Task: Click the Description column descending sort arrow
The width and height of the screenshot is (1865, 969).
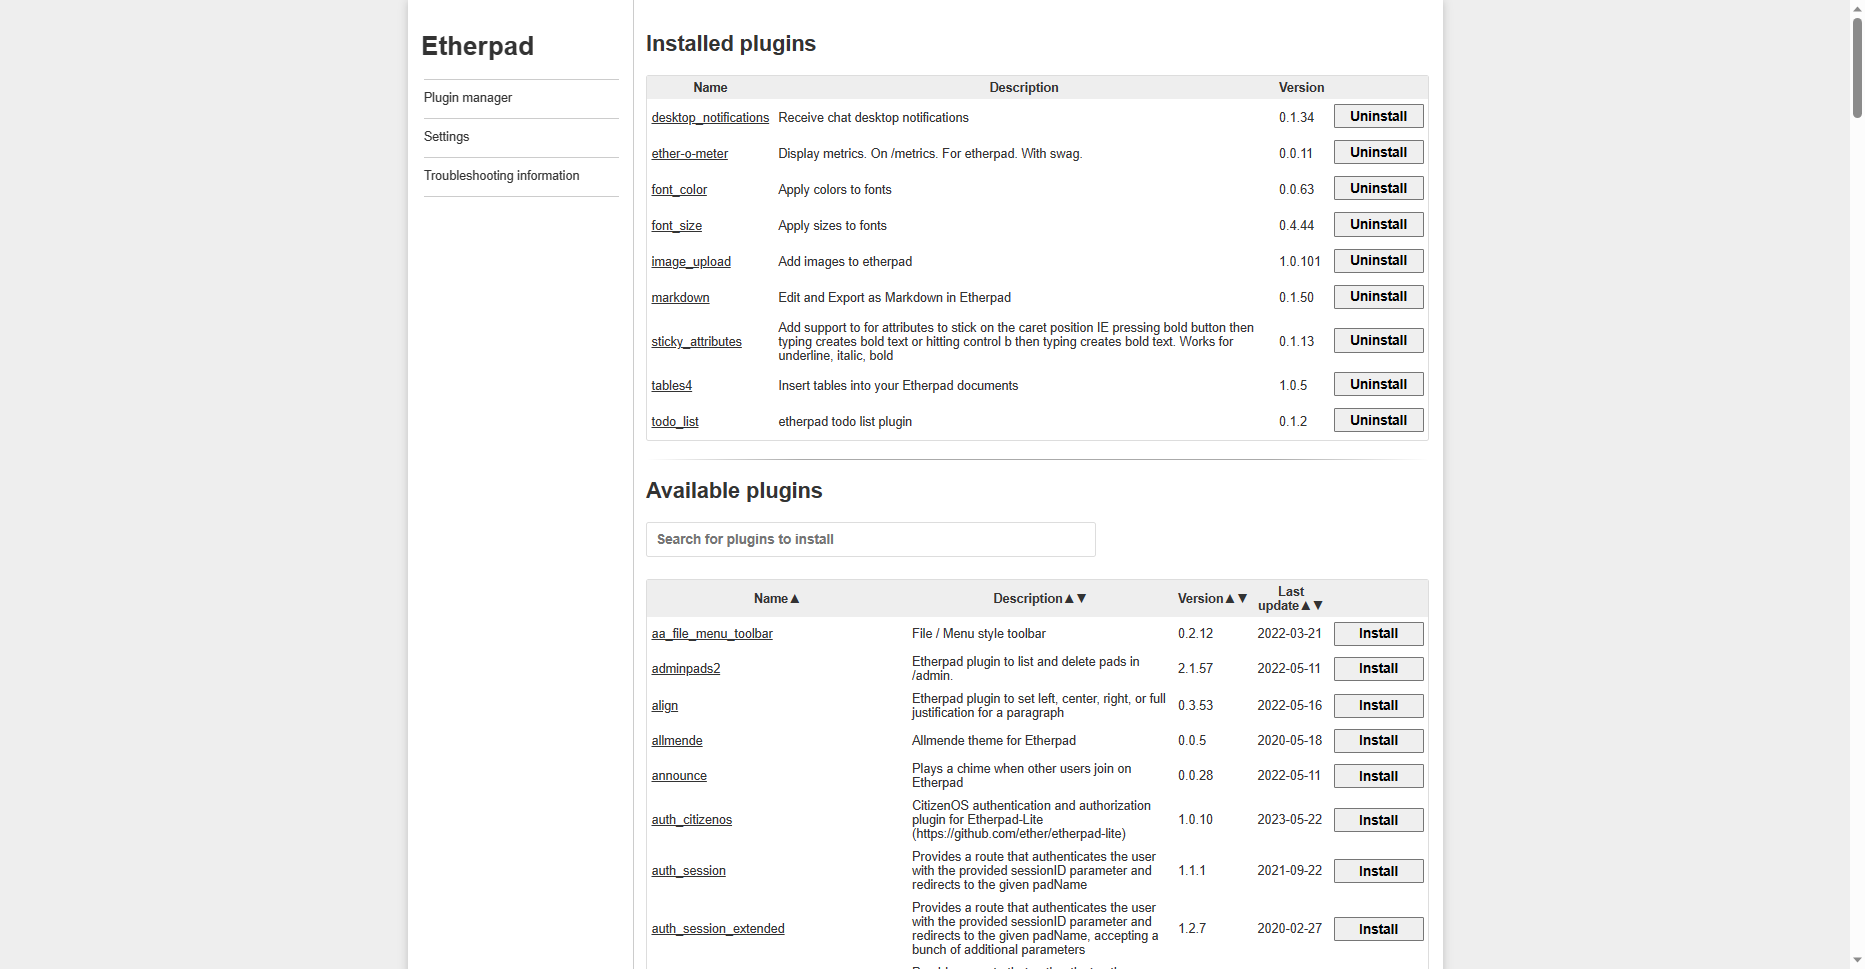Action: click(x=1082, y=599)
